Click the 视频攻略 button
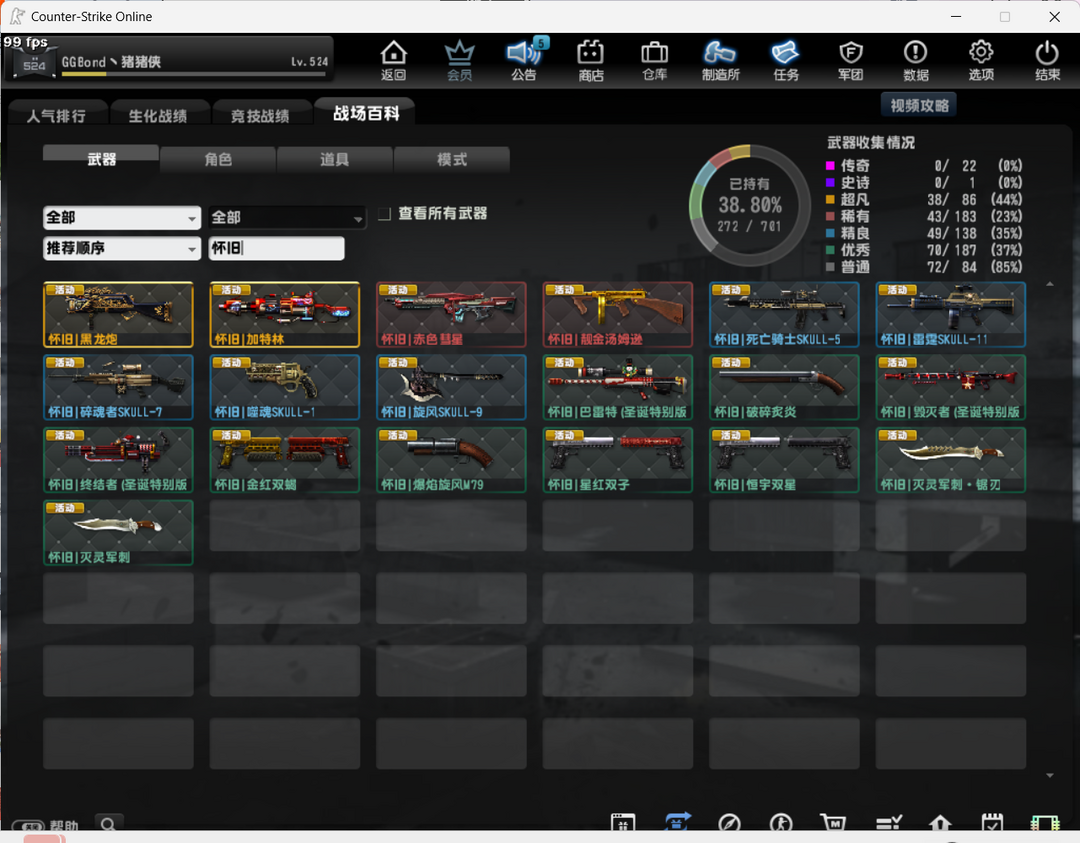The image size is (1080, 843). pos(919,105)
